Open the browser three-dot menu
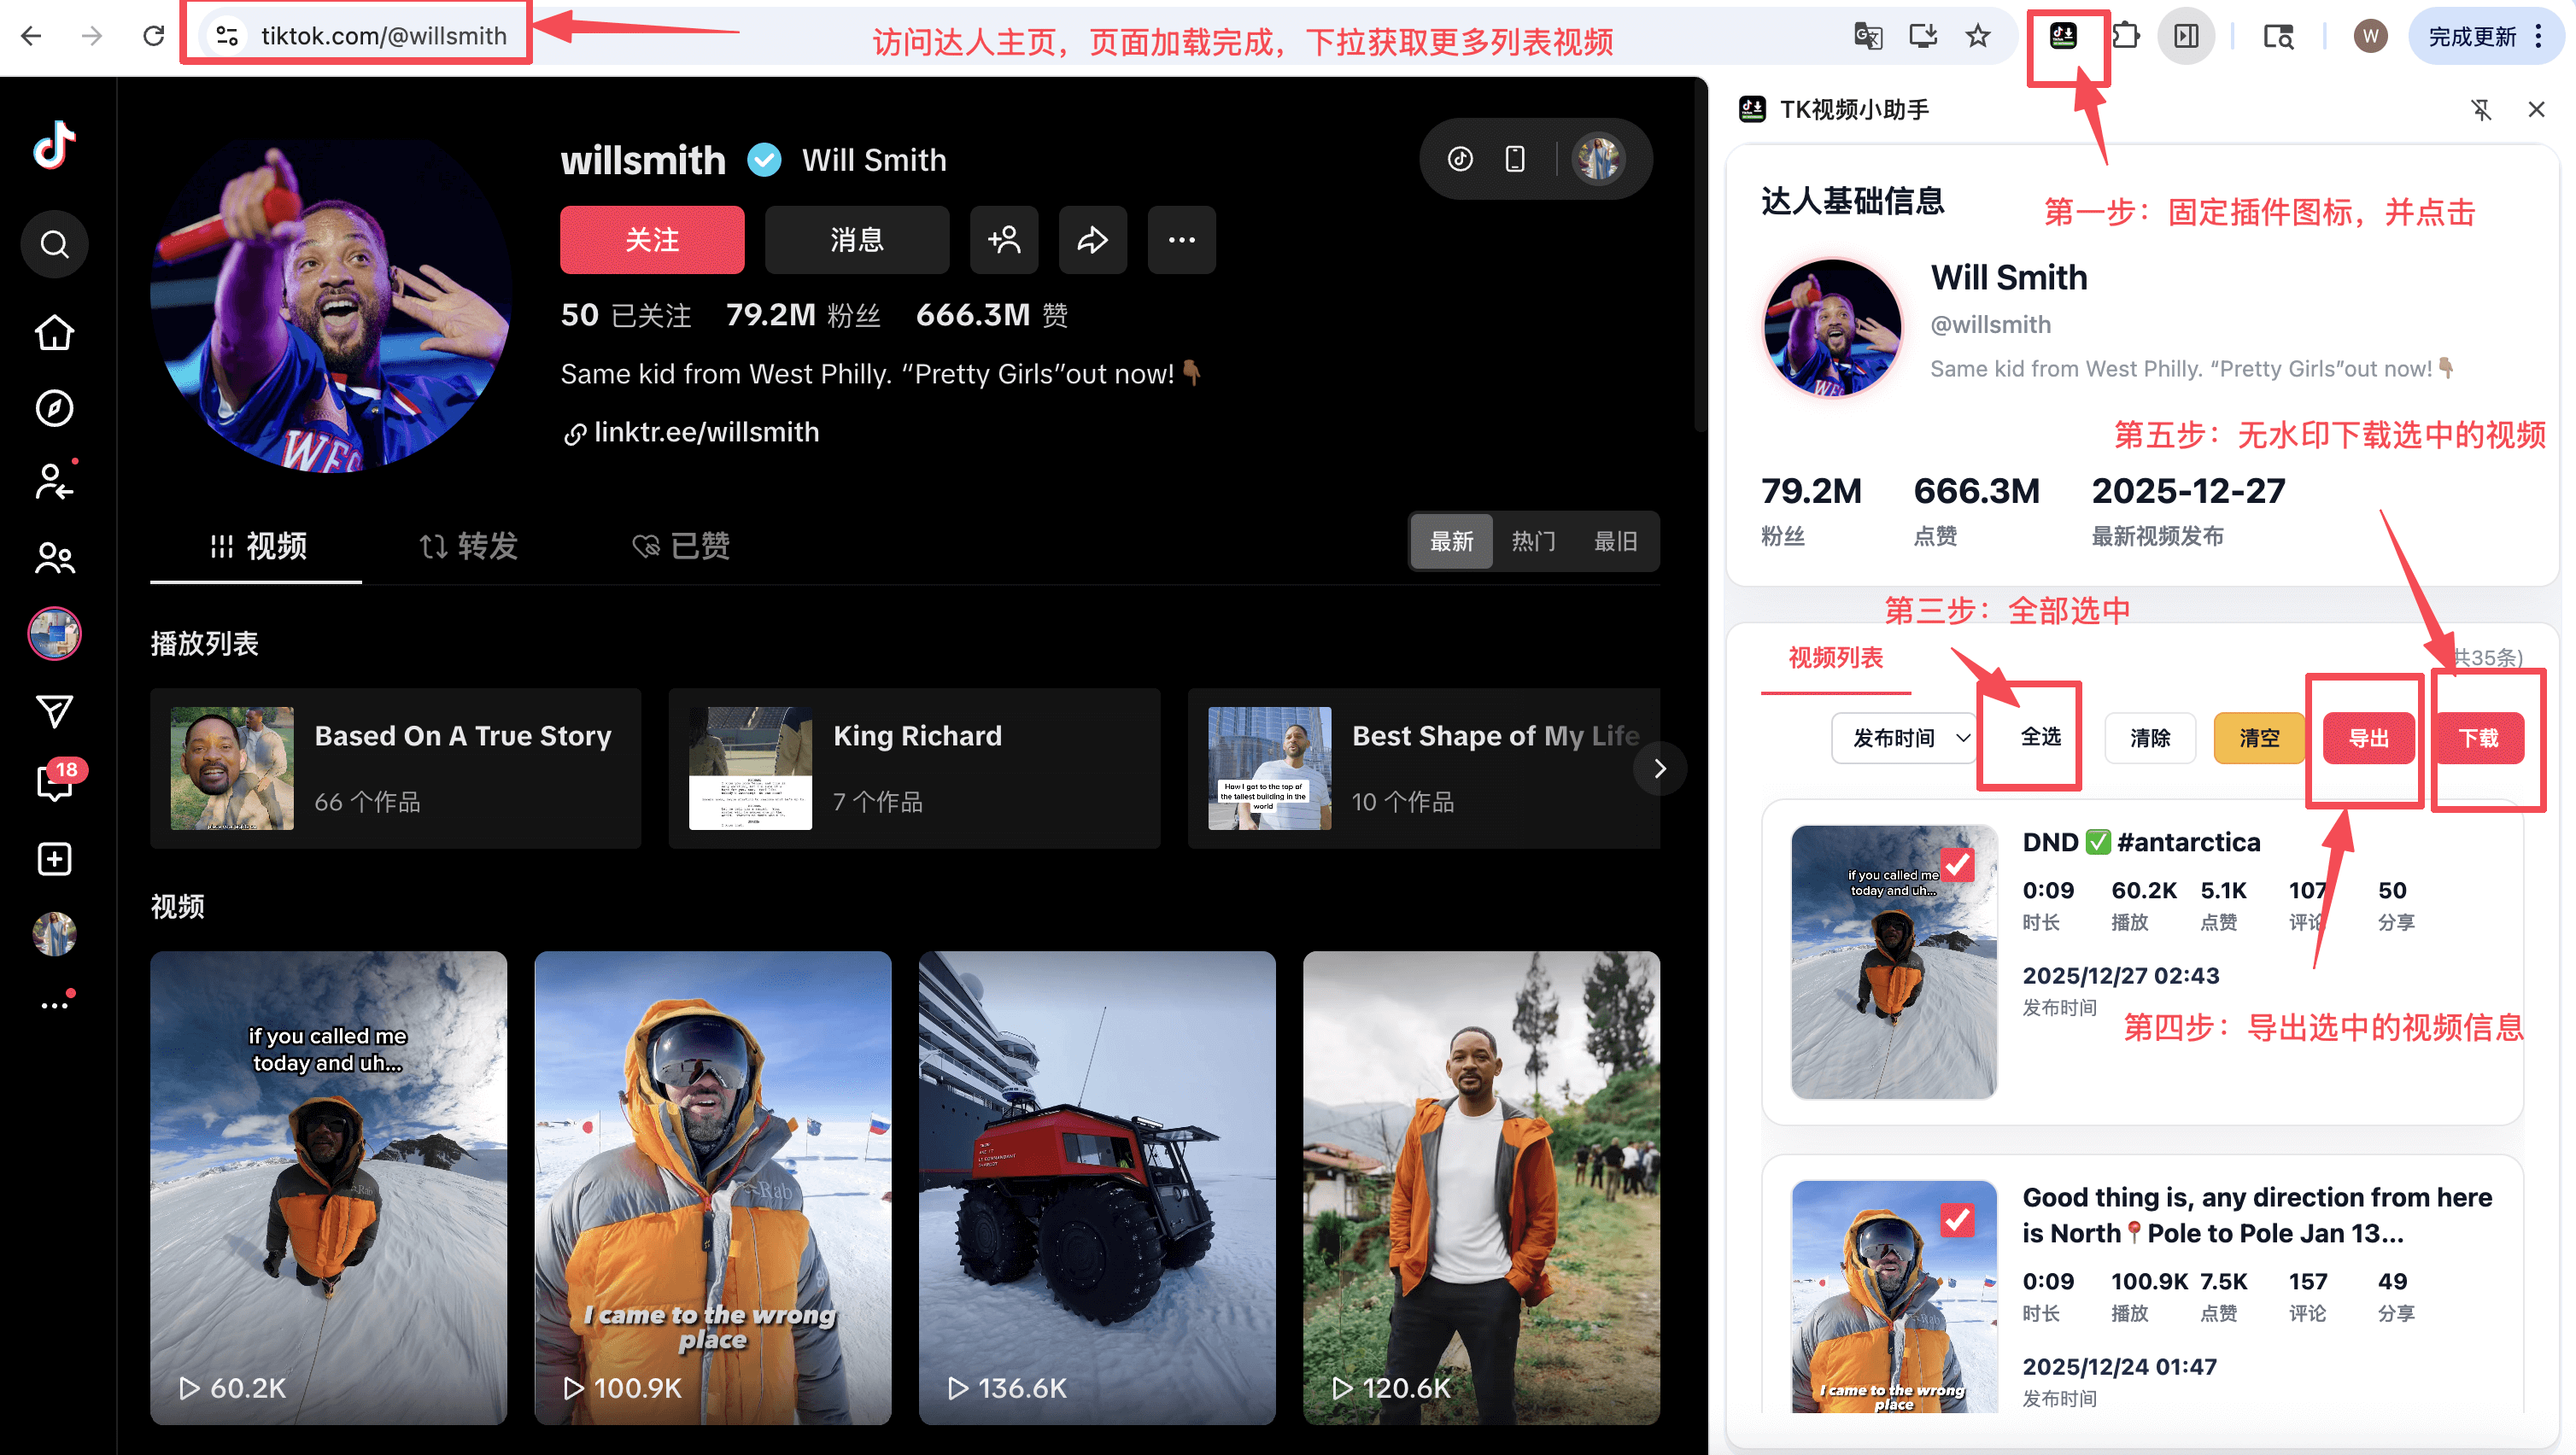Image resolution: width=2576 pixels, height=1455 pixels. [2539, 35]
